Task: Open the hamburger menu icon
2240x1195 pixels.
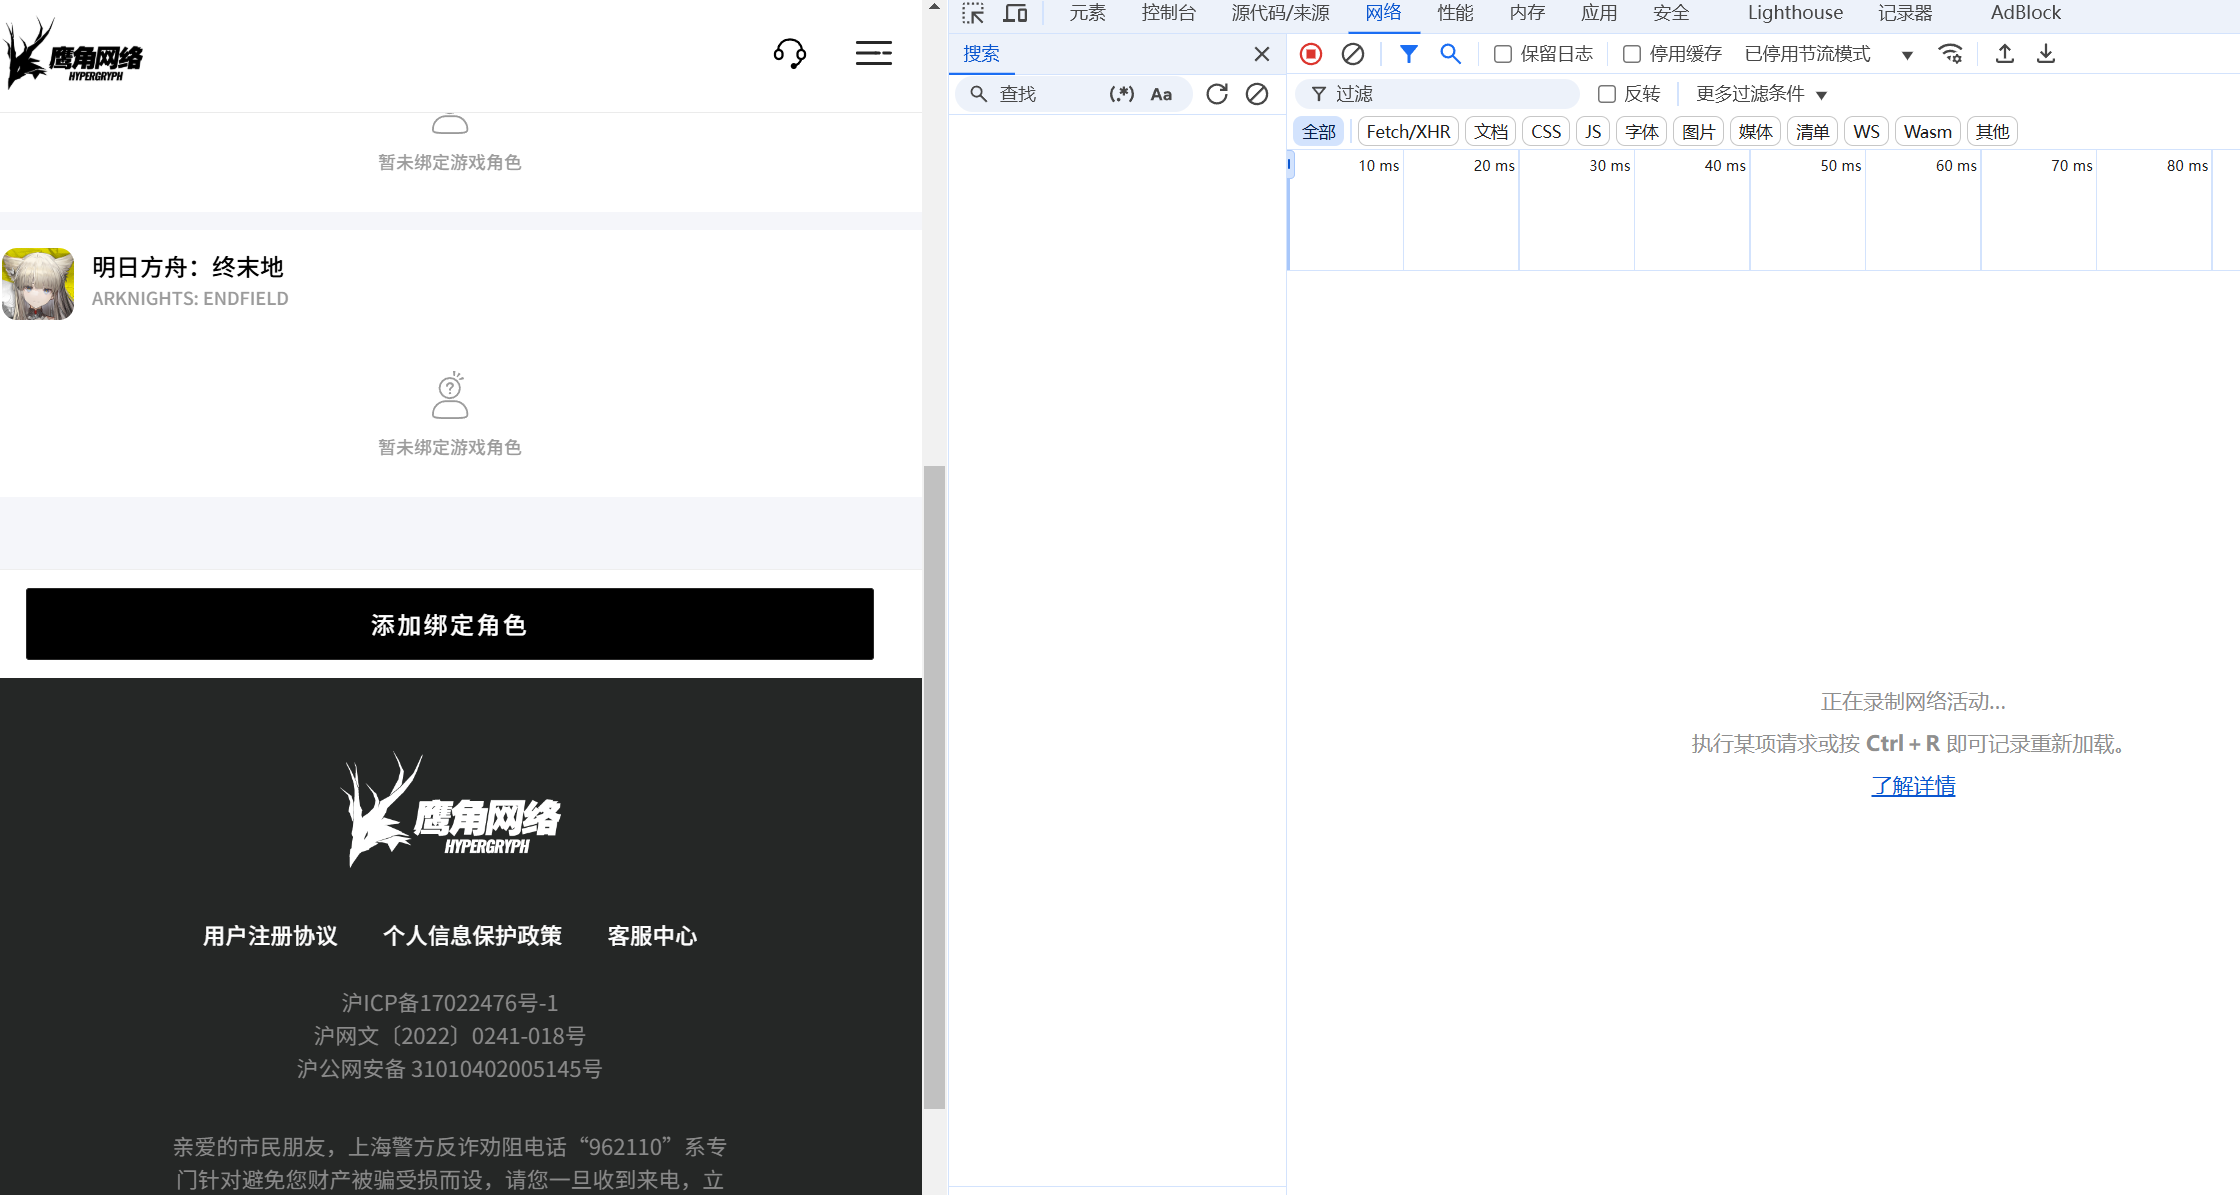Action: tap(873, 53)
